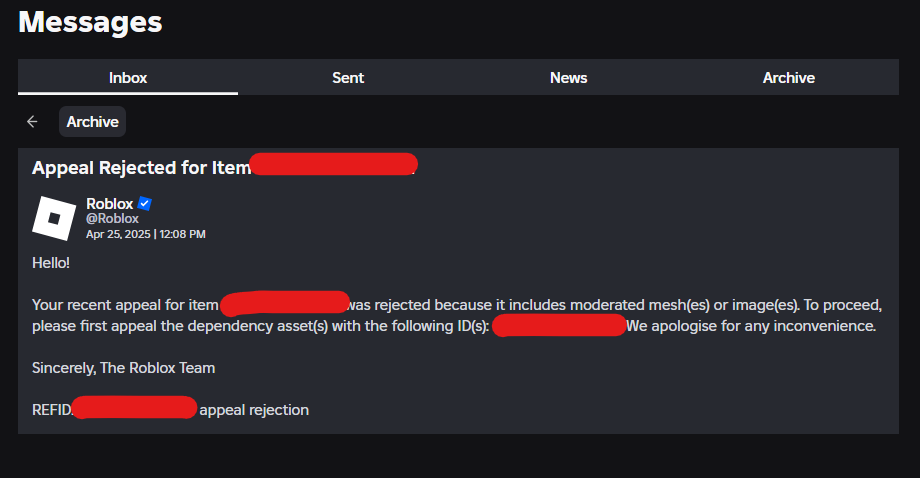Select the Archive tab
920x478 pixels.
pos(788,77)
